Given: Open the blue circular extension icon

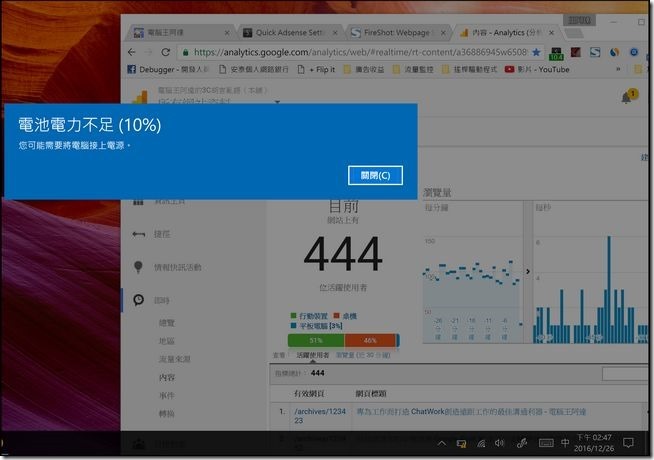Looking at the screenshot, I should point(634,52).
